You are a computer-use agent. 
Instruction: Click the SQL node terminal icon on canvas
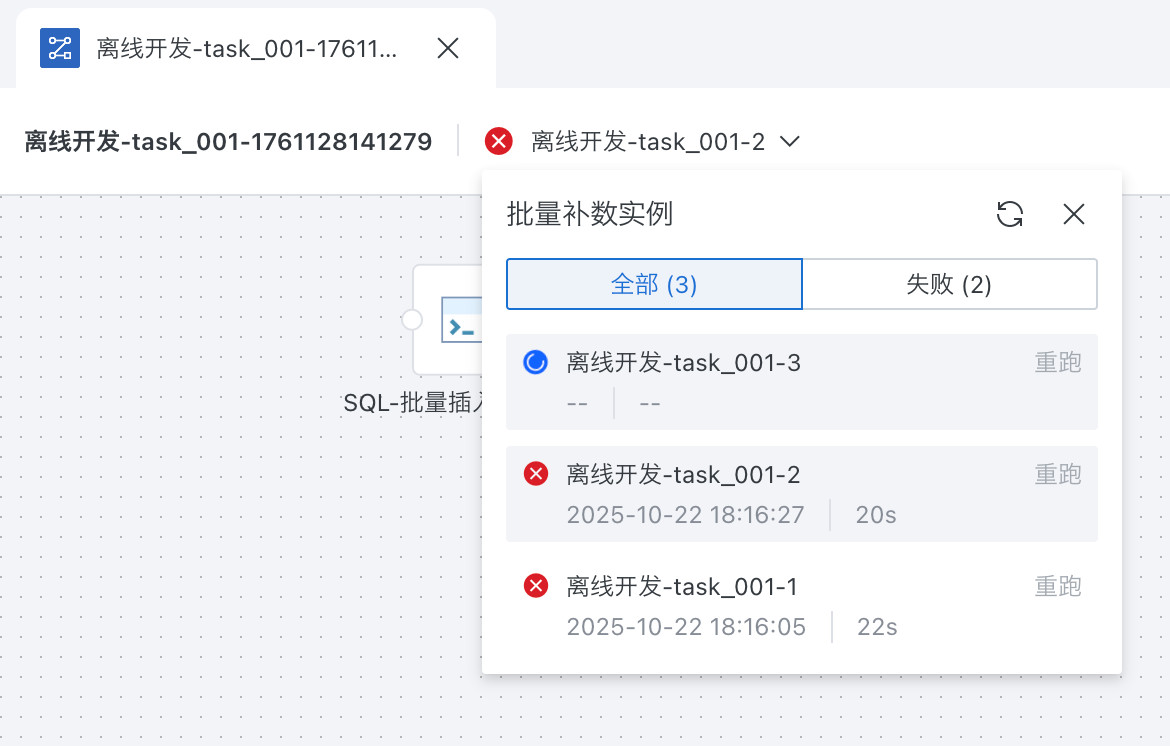462,323
